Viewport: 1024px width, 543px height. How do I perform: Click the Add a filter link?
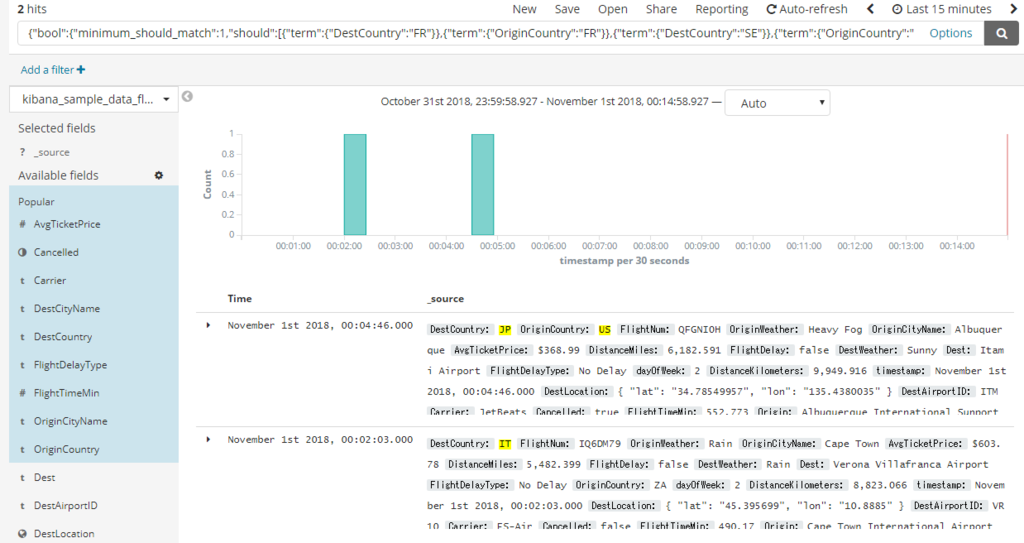(x=53, y=69)
